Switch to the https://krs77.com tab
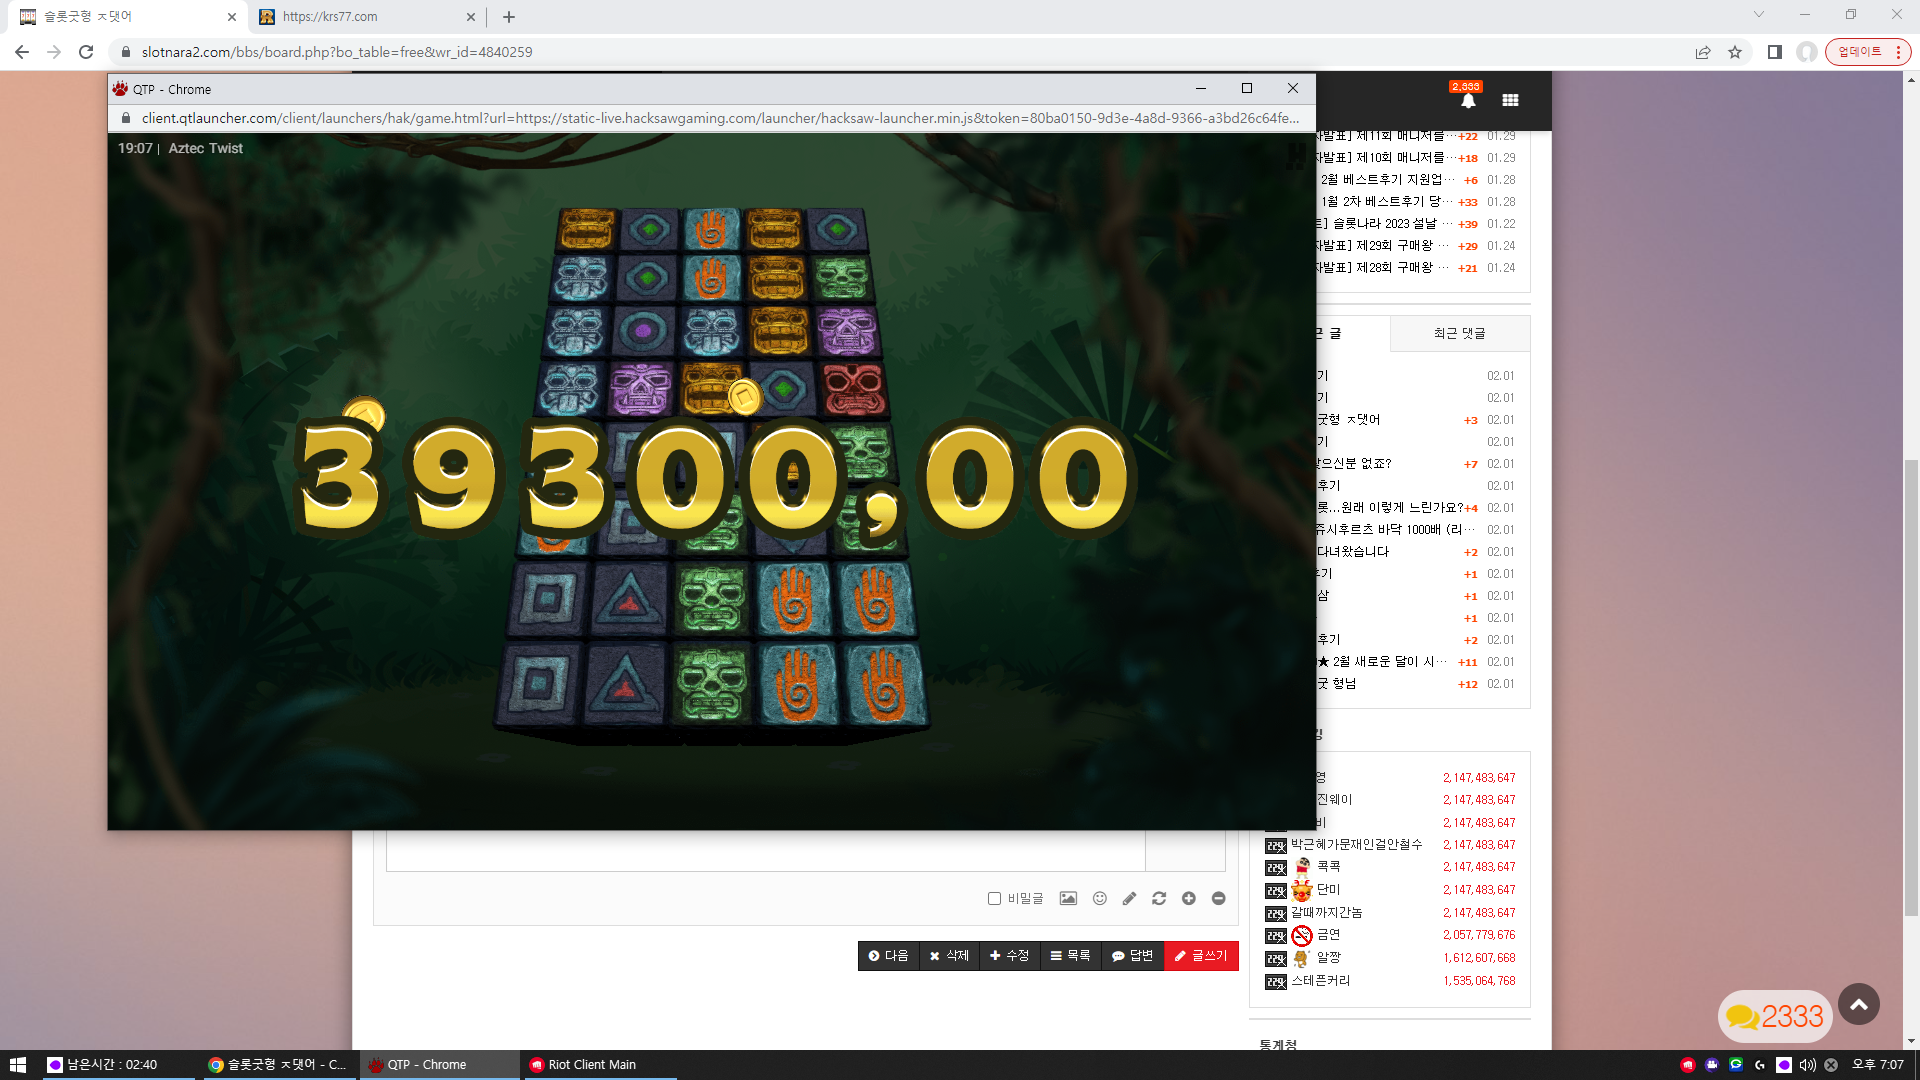Screen dimensions: 1920x1080 click(366, 17)
